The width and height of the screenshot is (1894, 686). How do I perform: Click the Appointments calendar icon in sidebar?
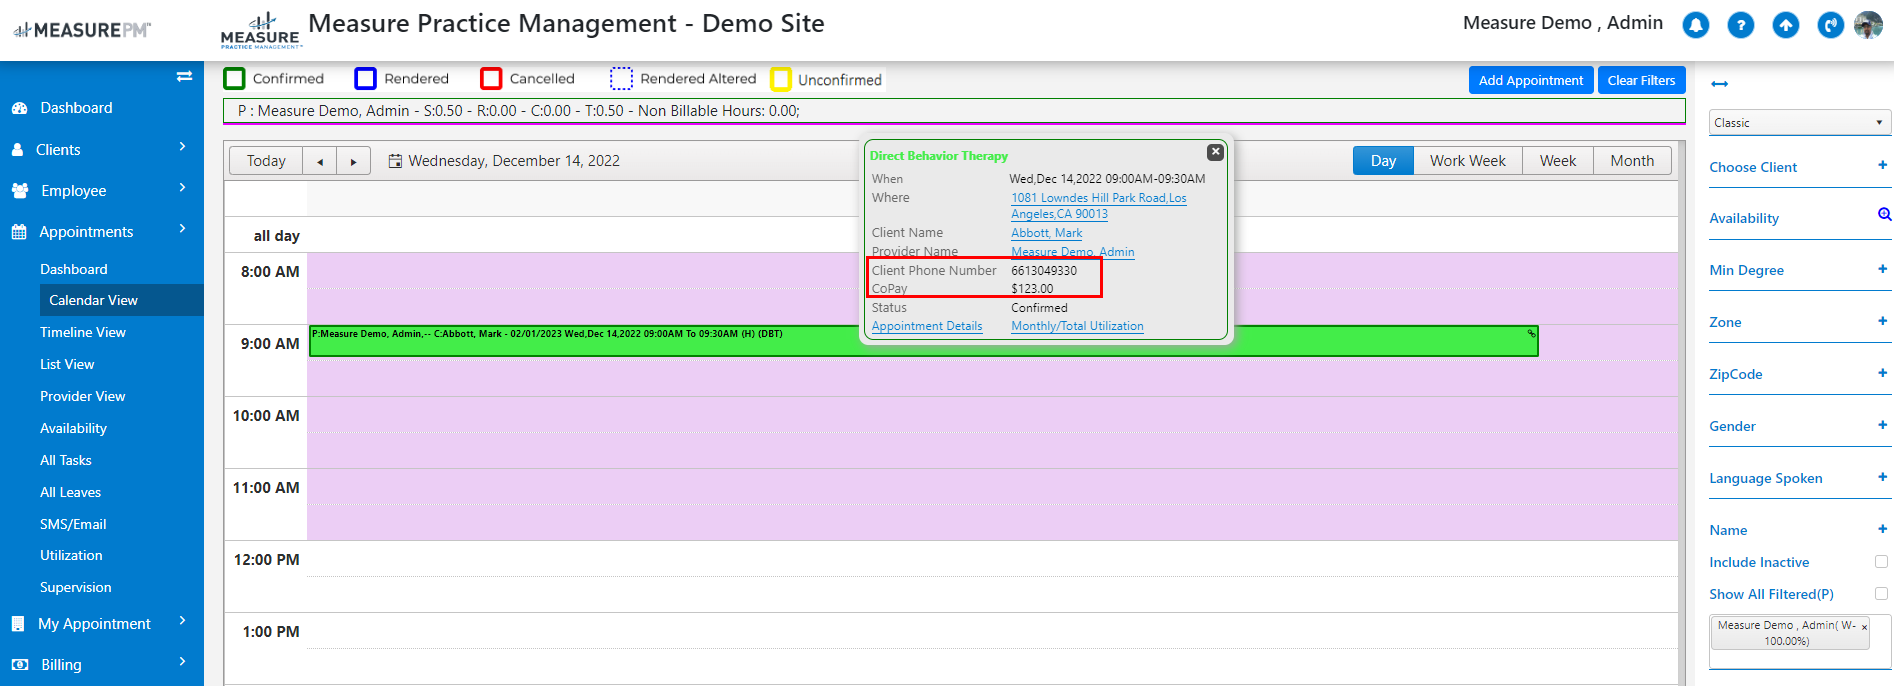point(19,232)
